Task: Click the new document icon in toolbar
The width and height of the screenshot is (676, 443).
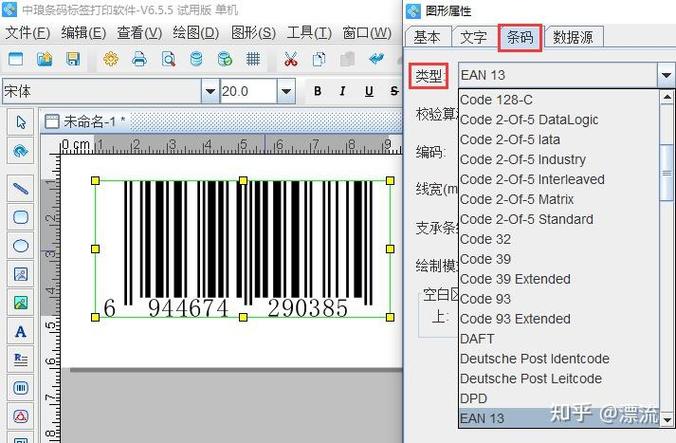Action: pos(16,59)
